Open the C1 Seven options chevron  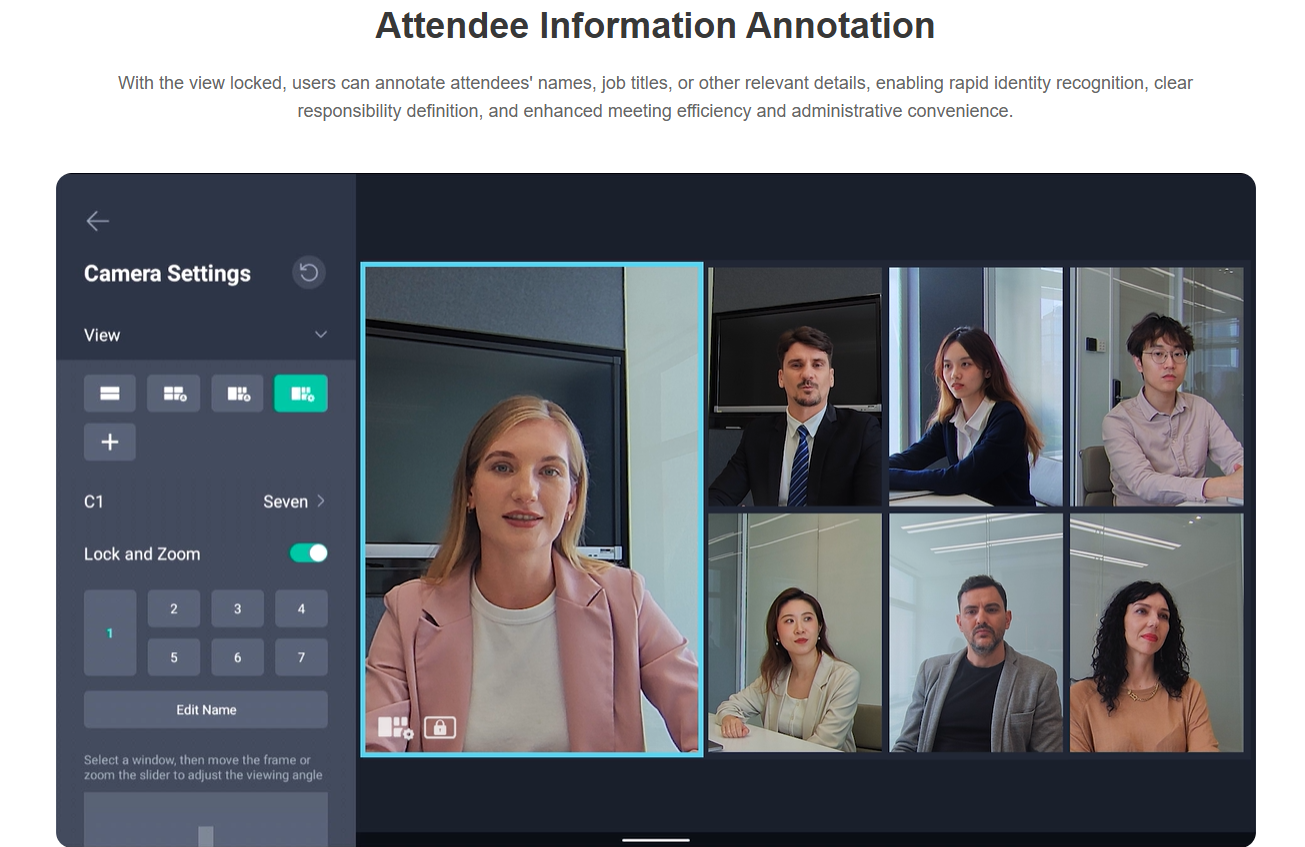click(x=321, y=501)
